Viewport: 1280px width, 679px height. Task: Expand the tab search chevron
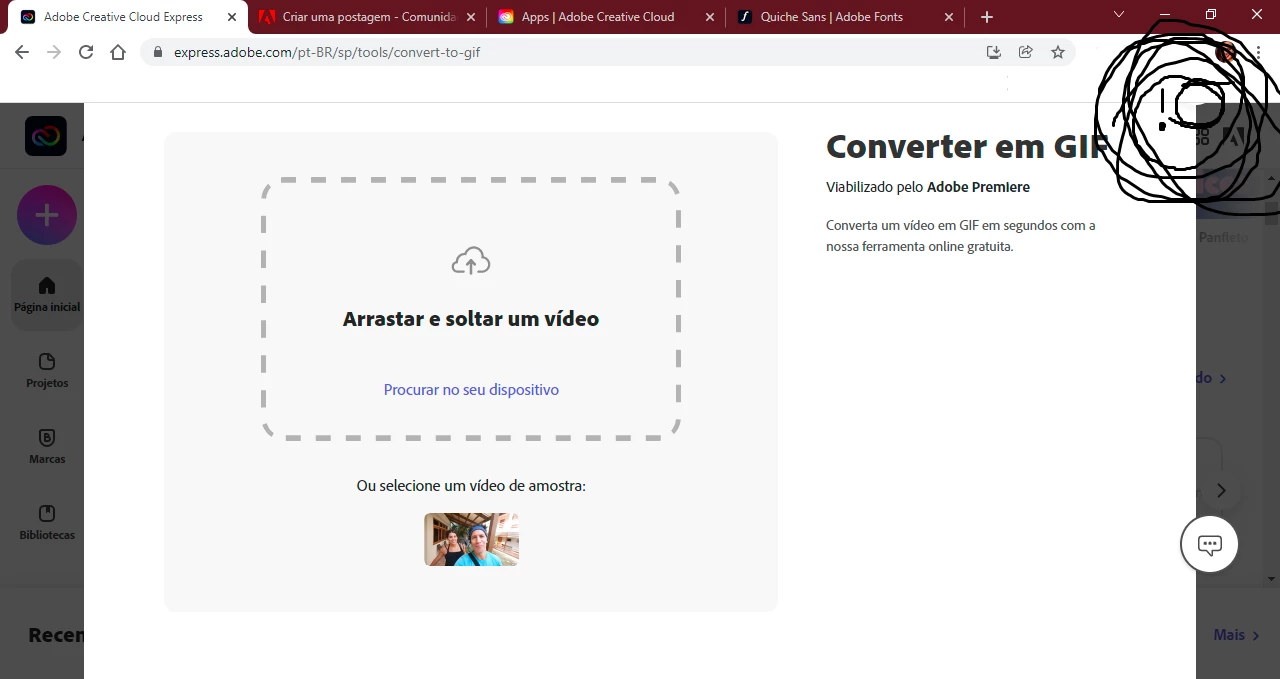pyautogui.click(x=1119, y=15)
